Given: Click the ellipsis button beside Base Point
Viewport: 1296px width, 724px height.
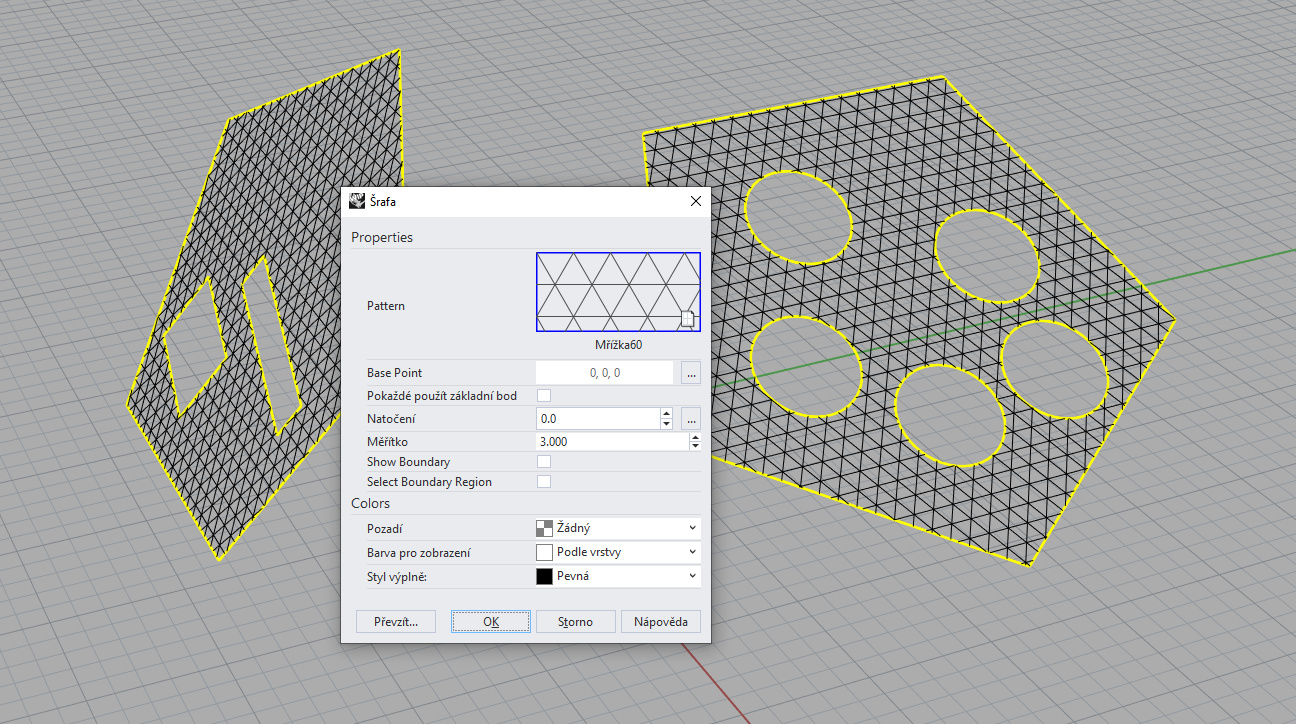Looking at the screenshot, I should click(x=690, y=373).
